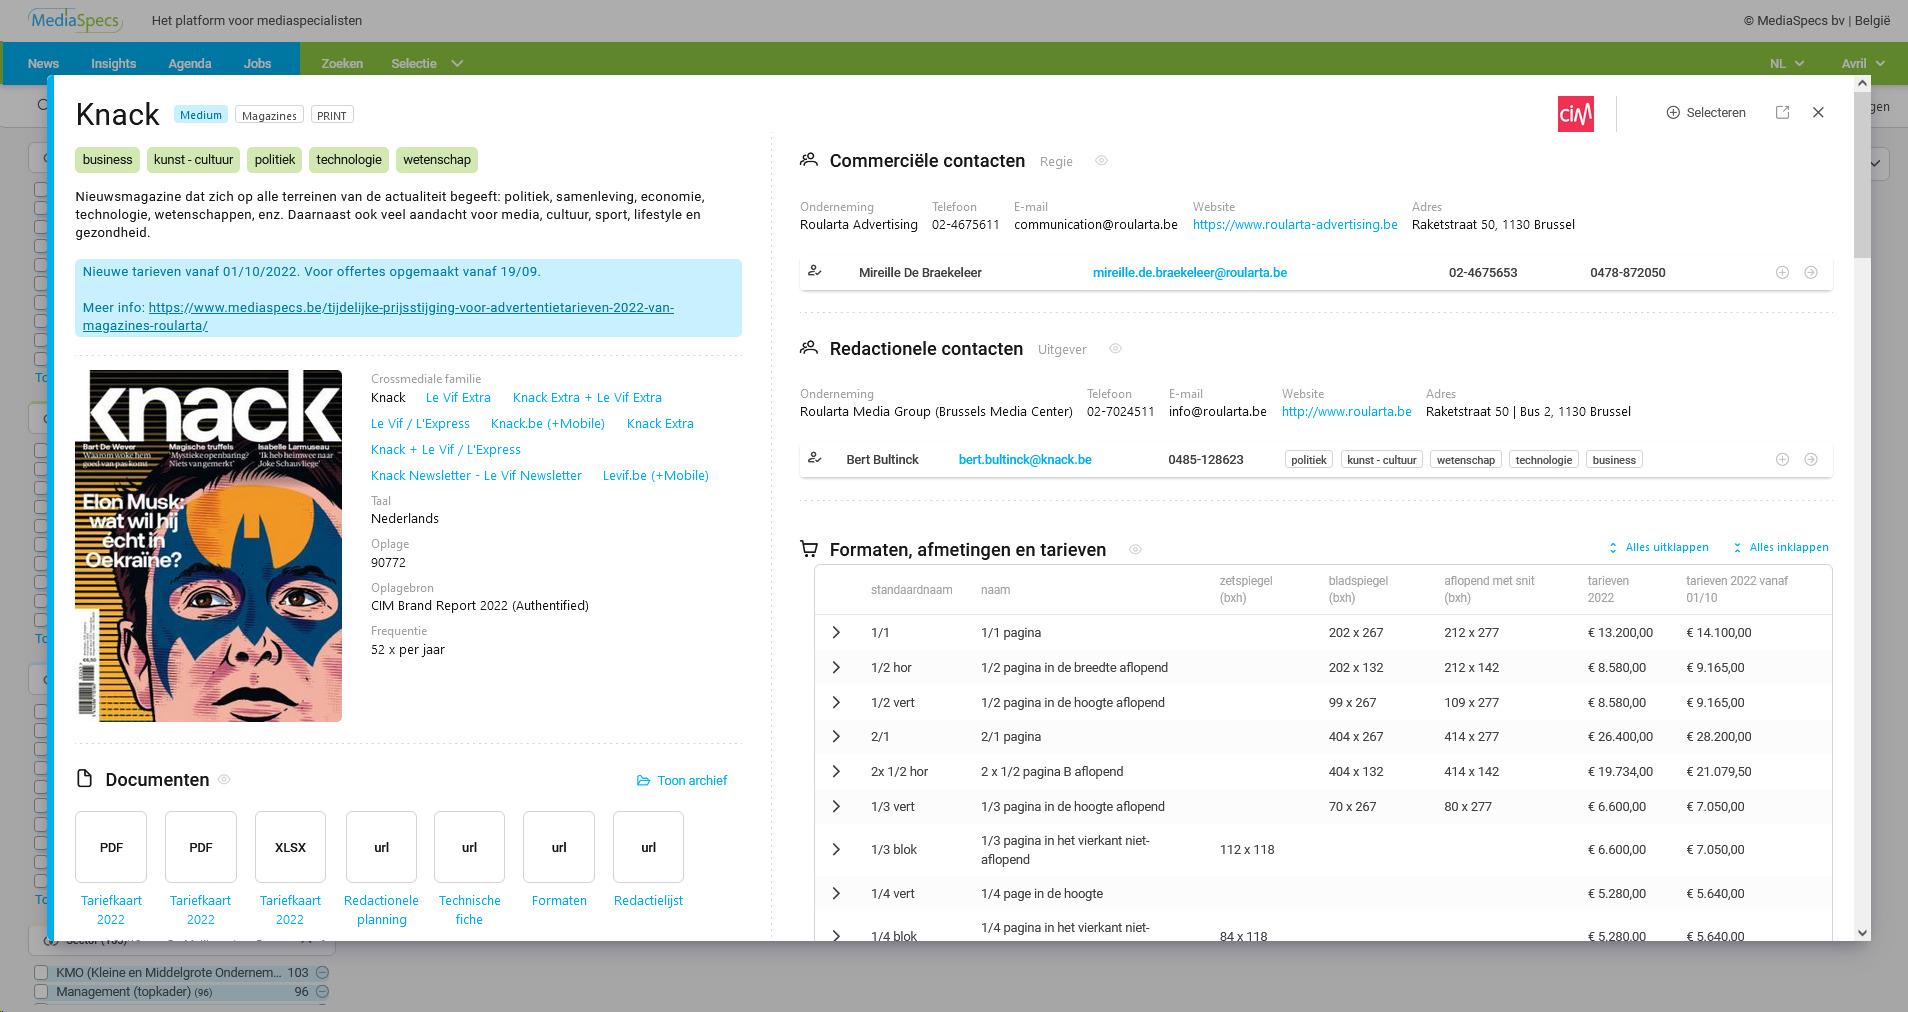Image resolution: width=1908 pixels, height=1012 pixels.
Task: Click the Selecteren plus-circle button
Action: coord(1706,113)
